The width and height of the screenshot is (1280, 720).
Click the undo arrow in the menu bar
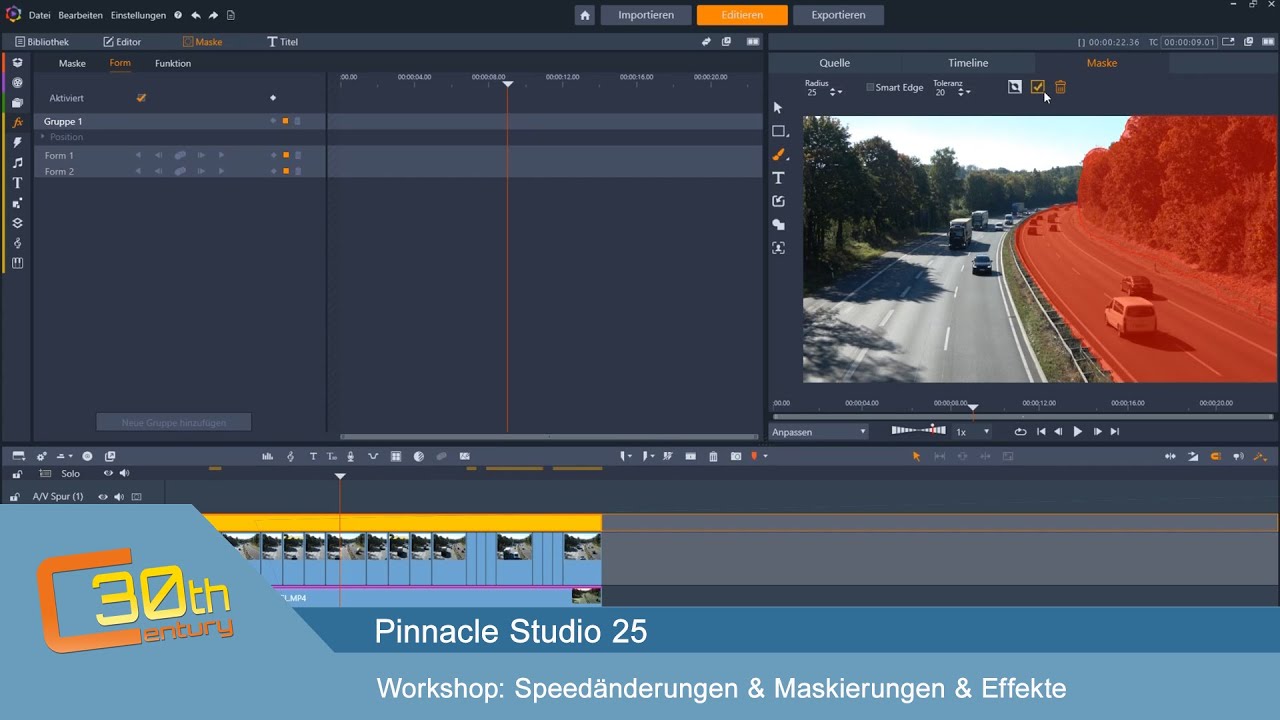pyautogui.click(x=196, y=15)
